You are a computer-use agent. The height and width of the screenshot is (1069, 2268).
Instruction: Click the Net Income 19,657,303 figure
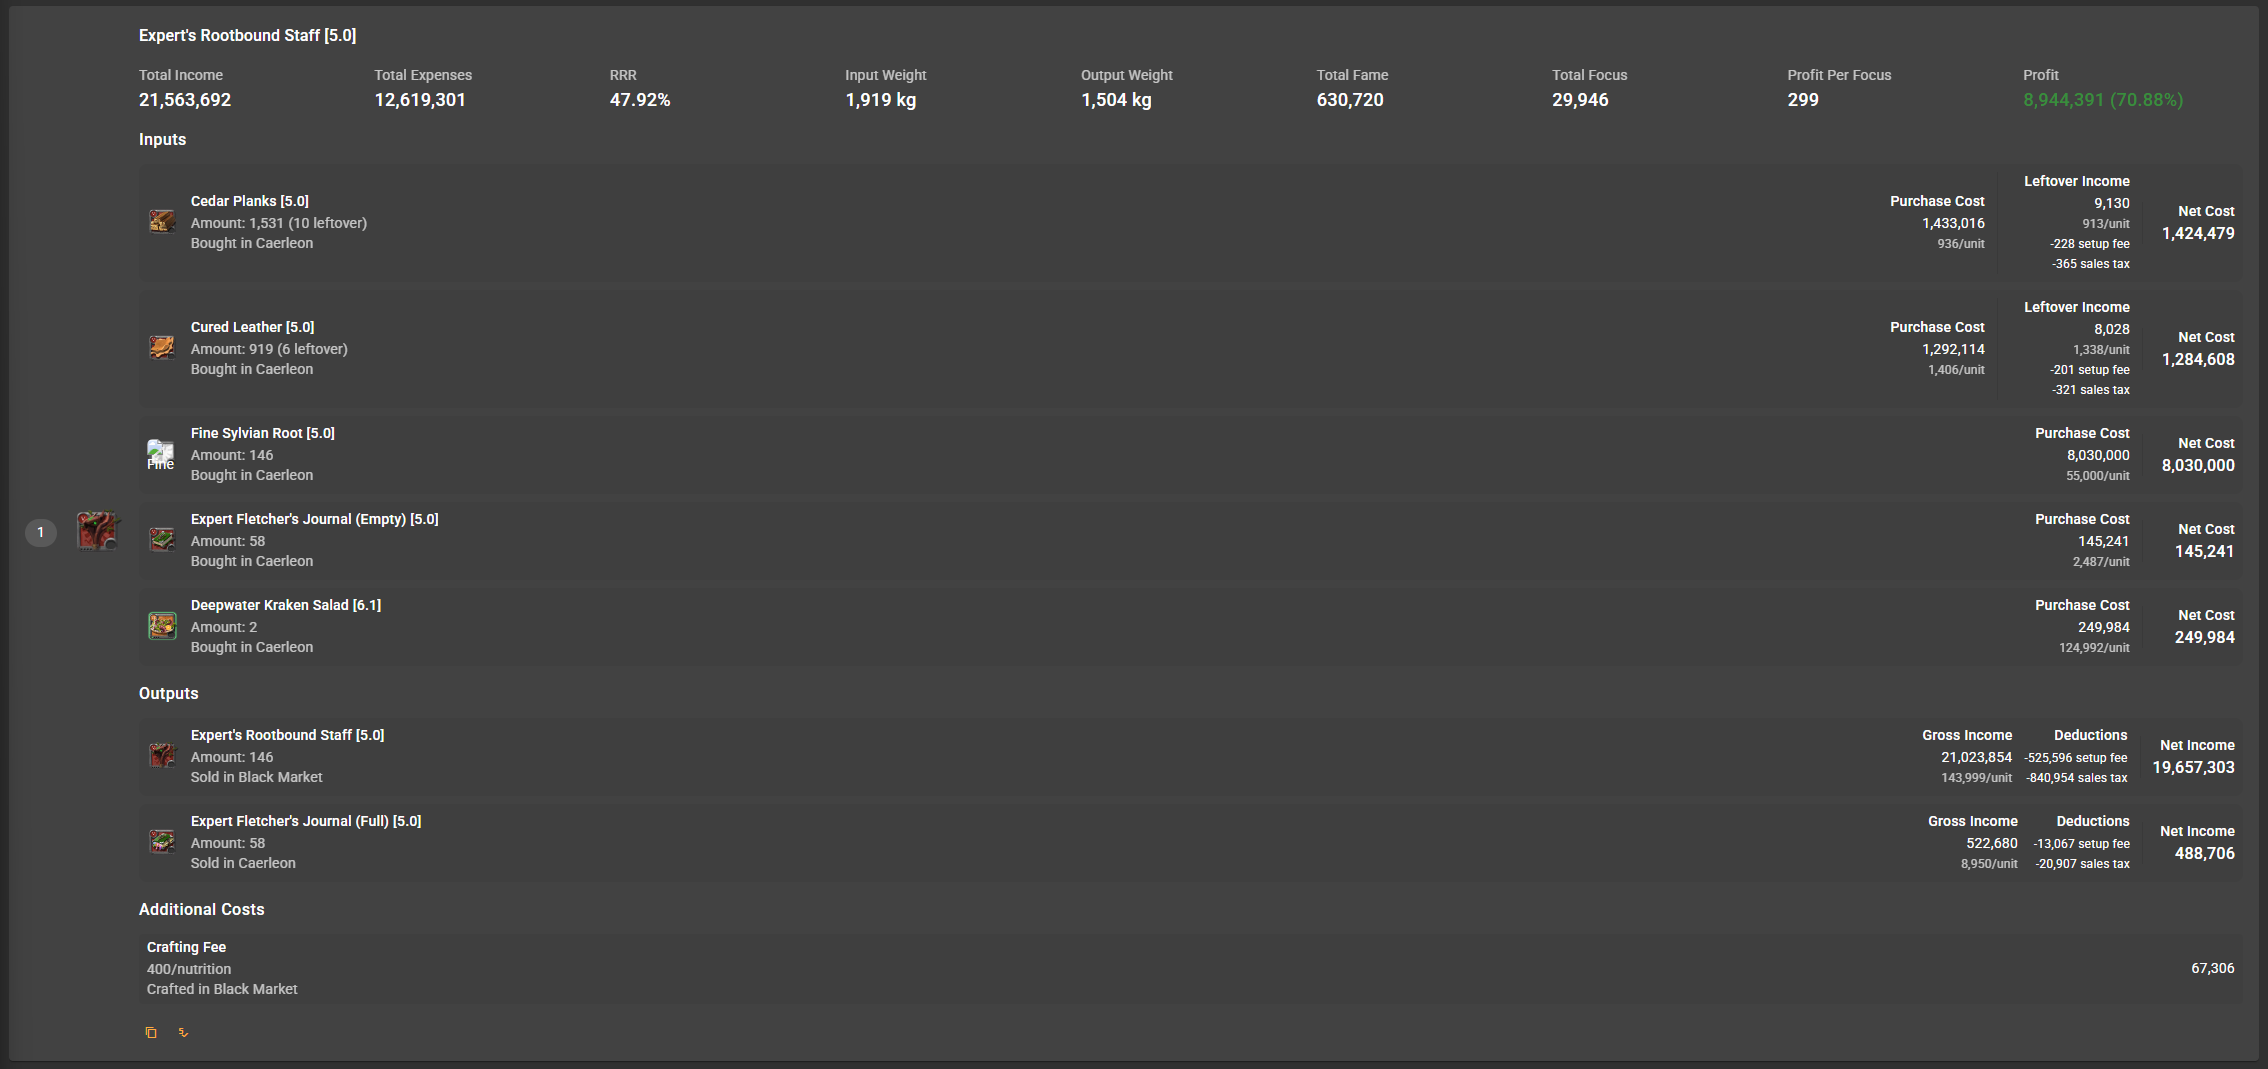tap(2193, 767)
